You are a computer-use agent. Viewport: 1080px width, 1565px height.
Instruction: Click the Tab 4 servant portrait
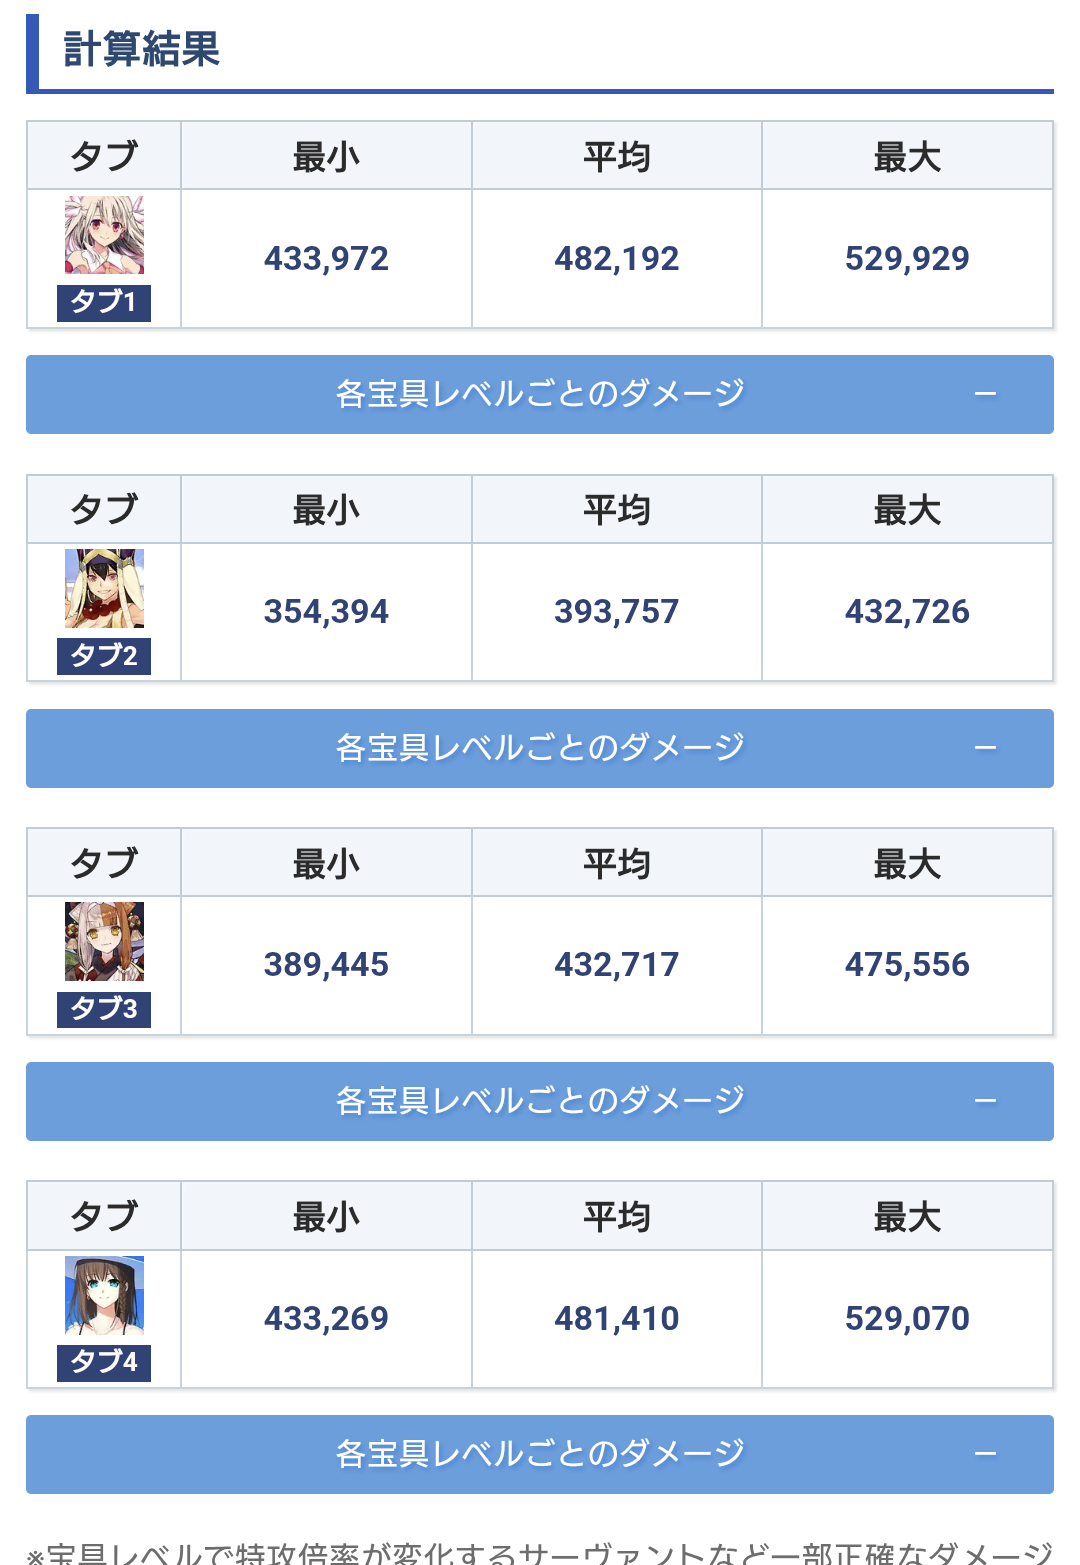point(104,1295)
